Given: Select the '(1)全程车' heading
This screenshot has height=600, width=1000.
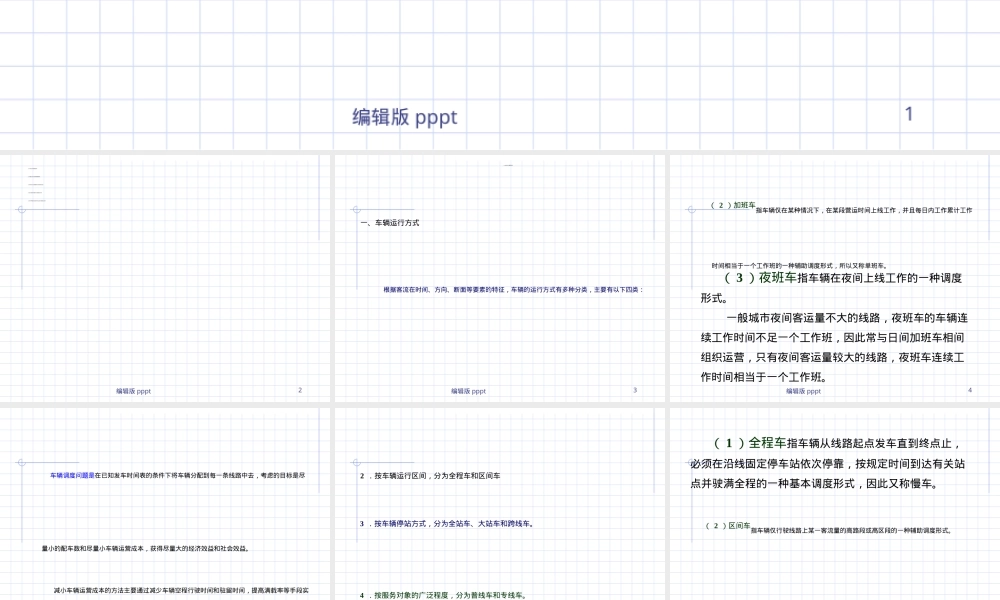Looking at the screenshot, I should click(x=750, y=443).
